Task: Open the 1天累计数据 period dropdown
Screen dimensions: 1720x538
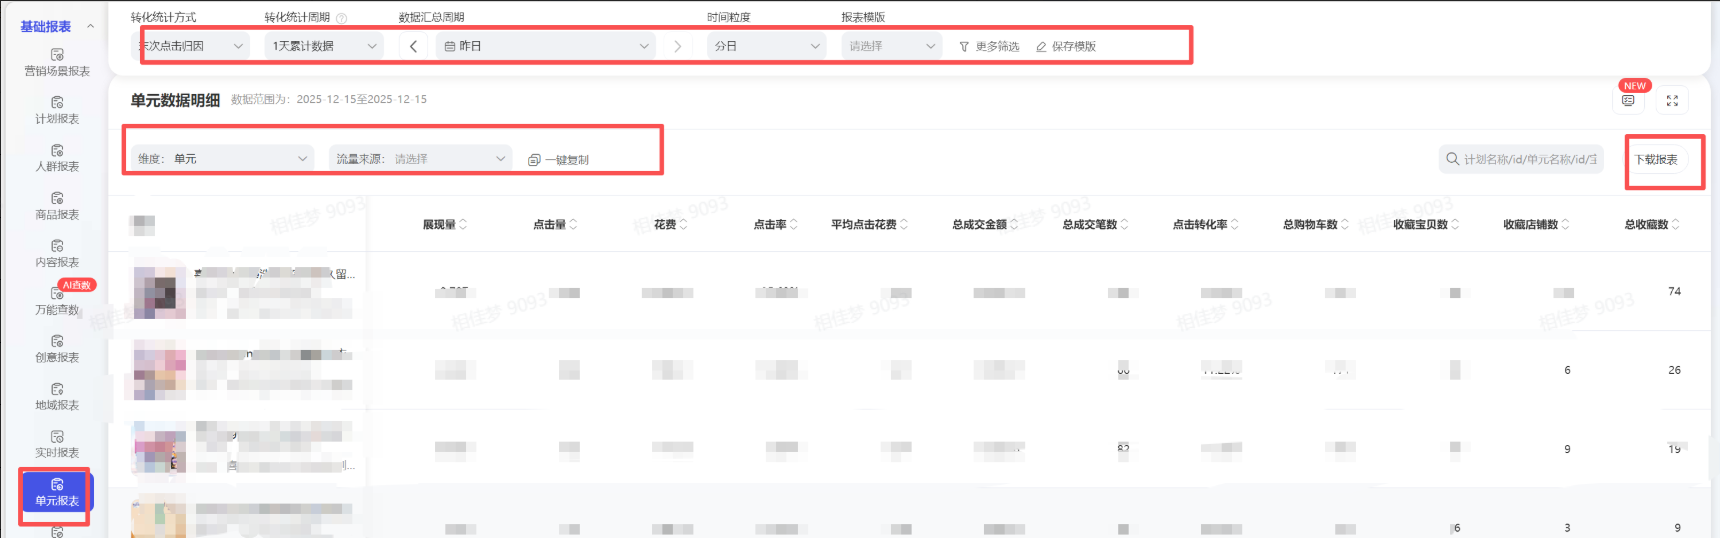Action: point(324,46)
